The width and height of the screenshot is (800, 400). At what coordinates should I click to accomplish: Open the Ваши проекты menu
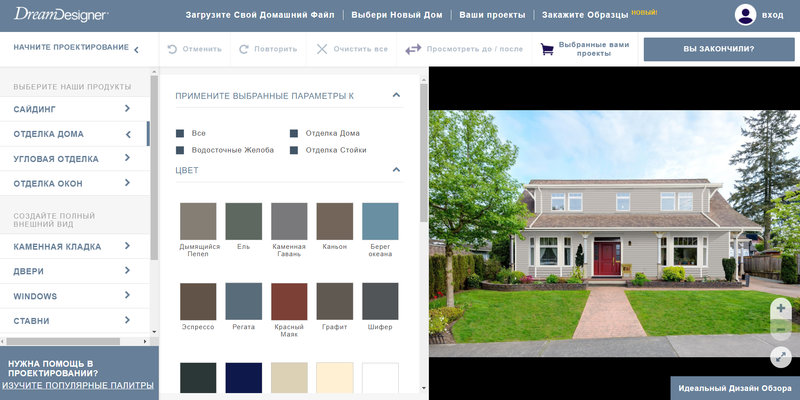[492, 15]
